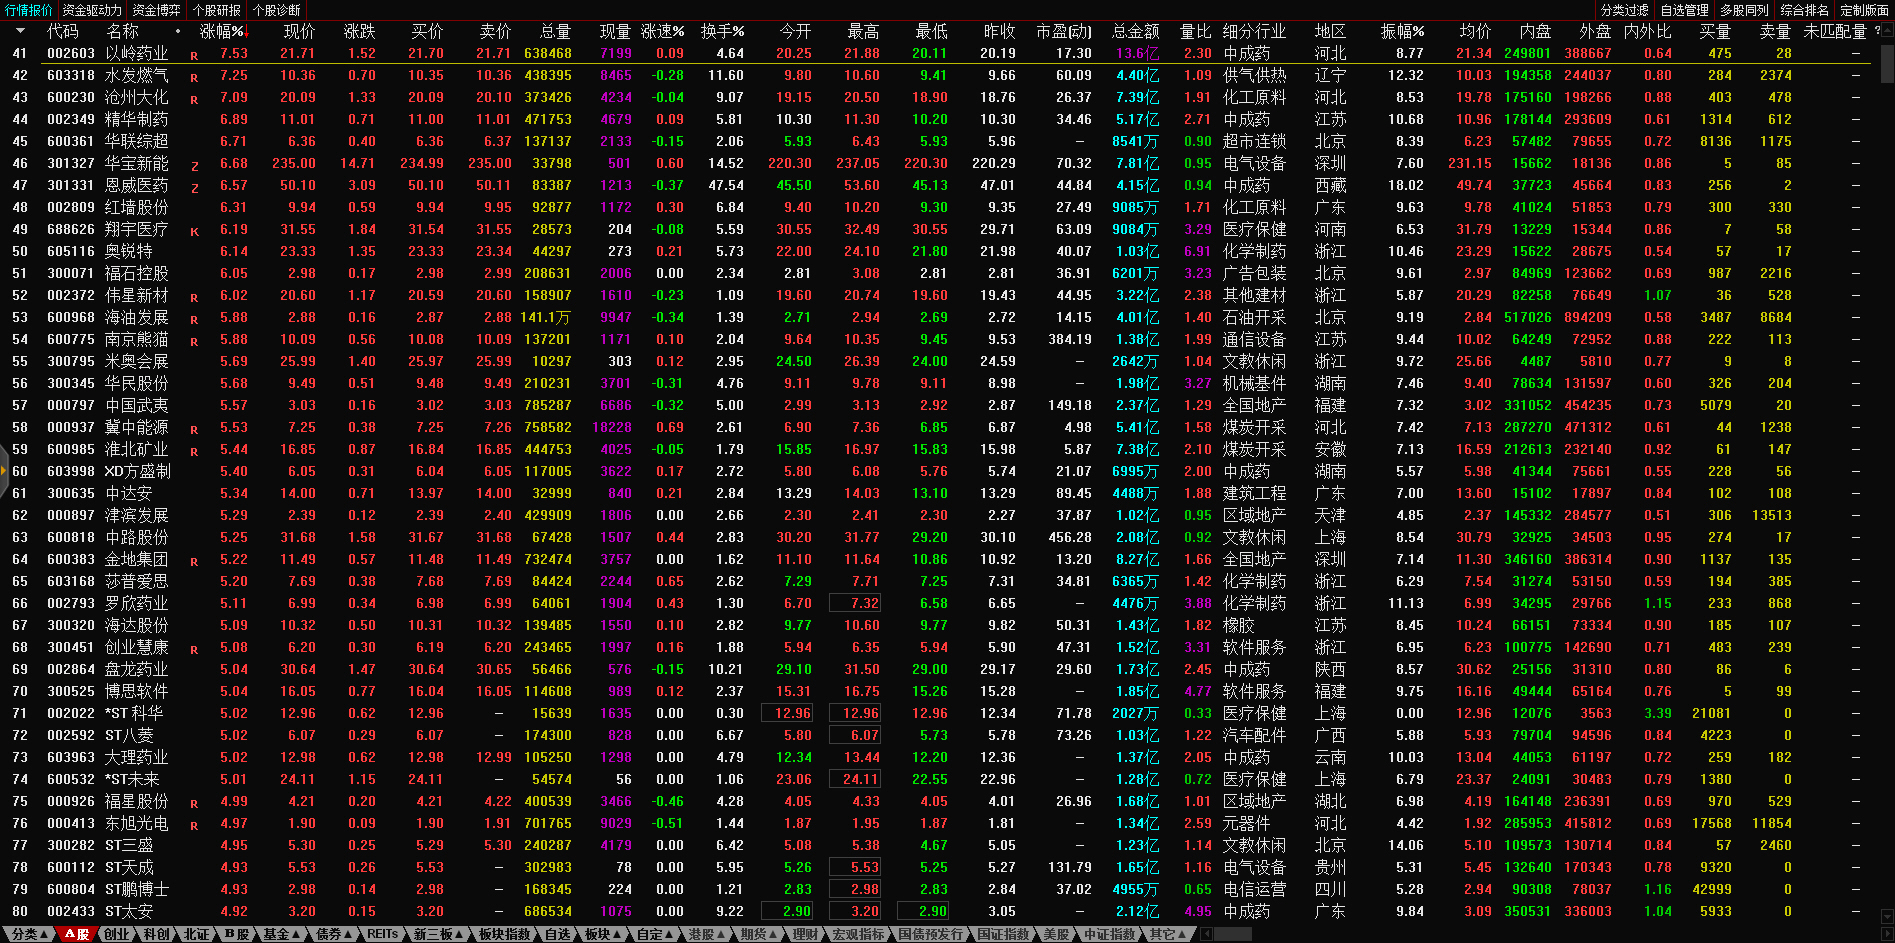This screenshot has height=943, width=1895.
Task: Open the header dropdown arrow beside 代码
Action: tap(20, 31)
